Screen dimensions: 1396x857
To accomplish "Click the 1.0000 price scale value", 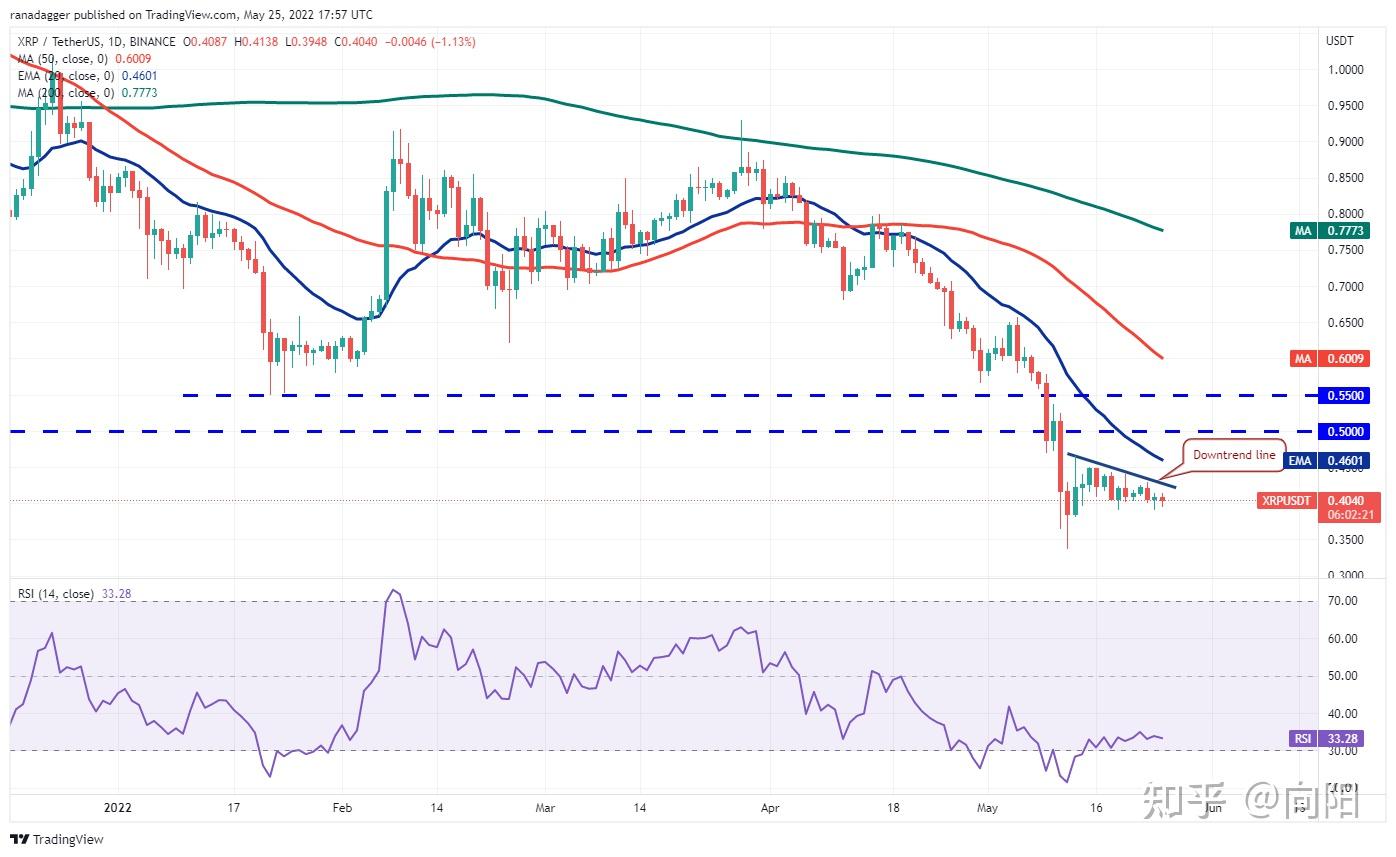I will tap(1342, 70).
